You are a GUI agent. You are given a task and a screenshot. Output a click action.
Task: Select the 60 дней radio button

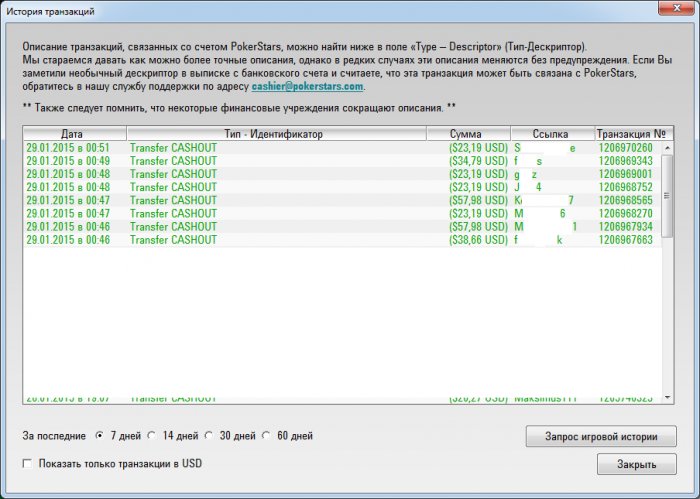(x=267, y=436)
